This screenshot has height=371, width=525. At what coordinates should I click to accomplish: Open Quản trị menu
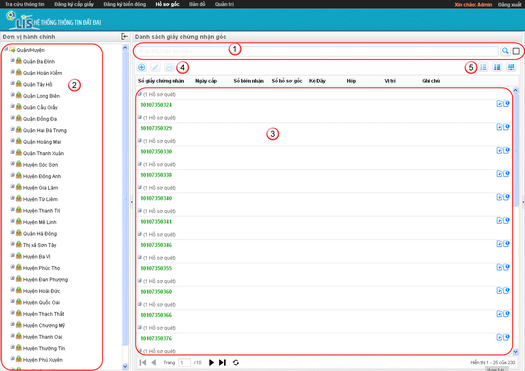pyautogui.click(x=224, y=4)
